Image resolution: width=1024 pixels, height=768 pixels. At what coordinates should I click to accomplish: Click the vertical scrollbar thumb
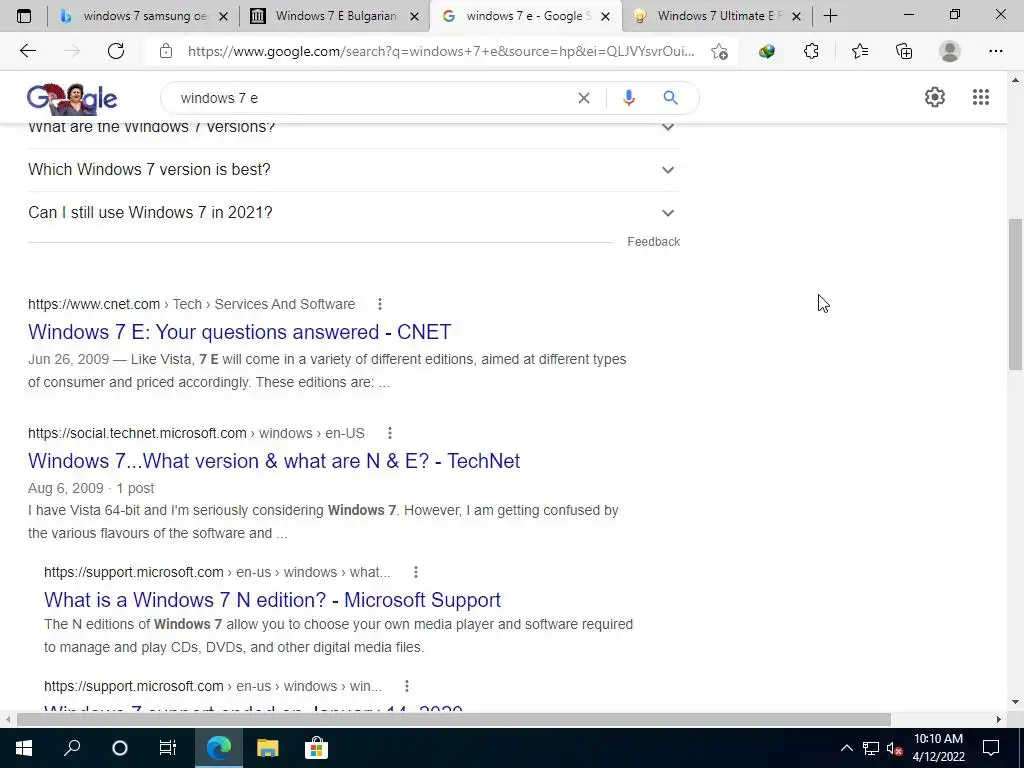(1016, 295)
